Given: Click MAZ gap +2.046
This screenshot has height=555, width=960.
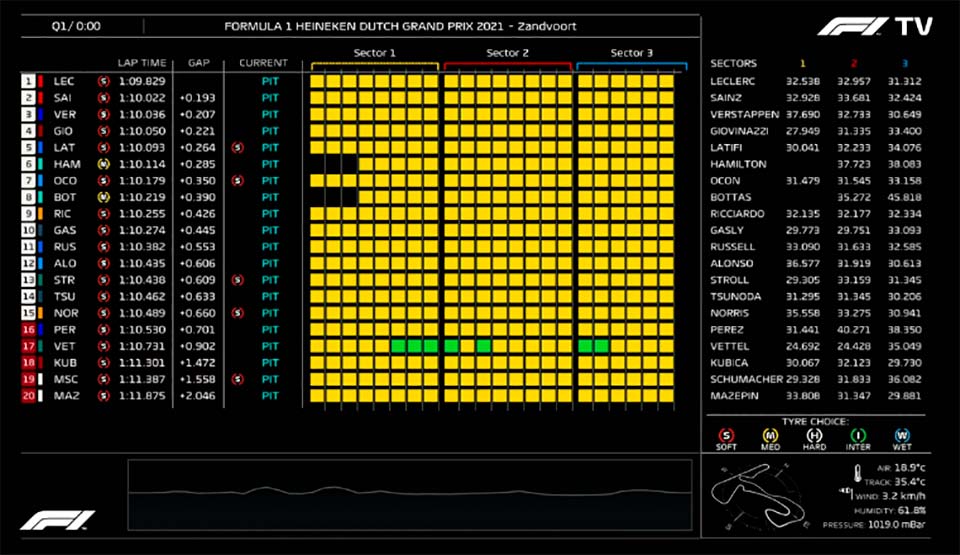Looking at the screenshot, I should [197, 395].
